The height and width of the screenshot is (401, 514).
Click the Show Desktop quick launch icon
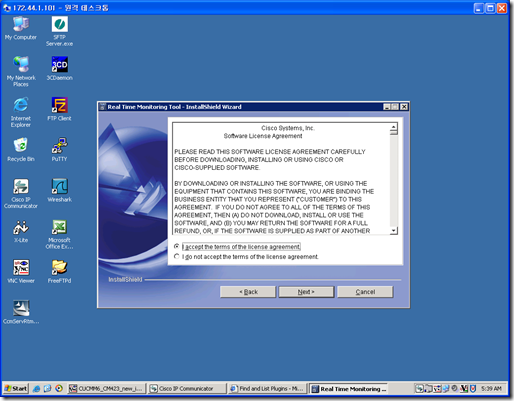tap(48, 389)
